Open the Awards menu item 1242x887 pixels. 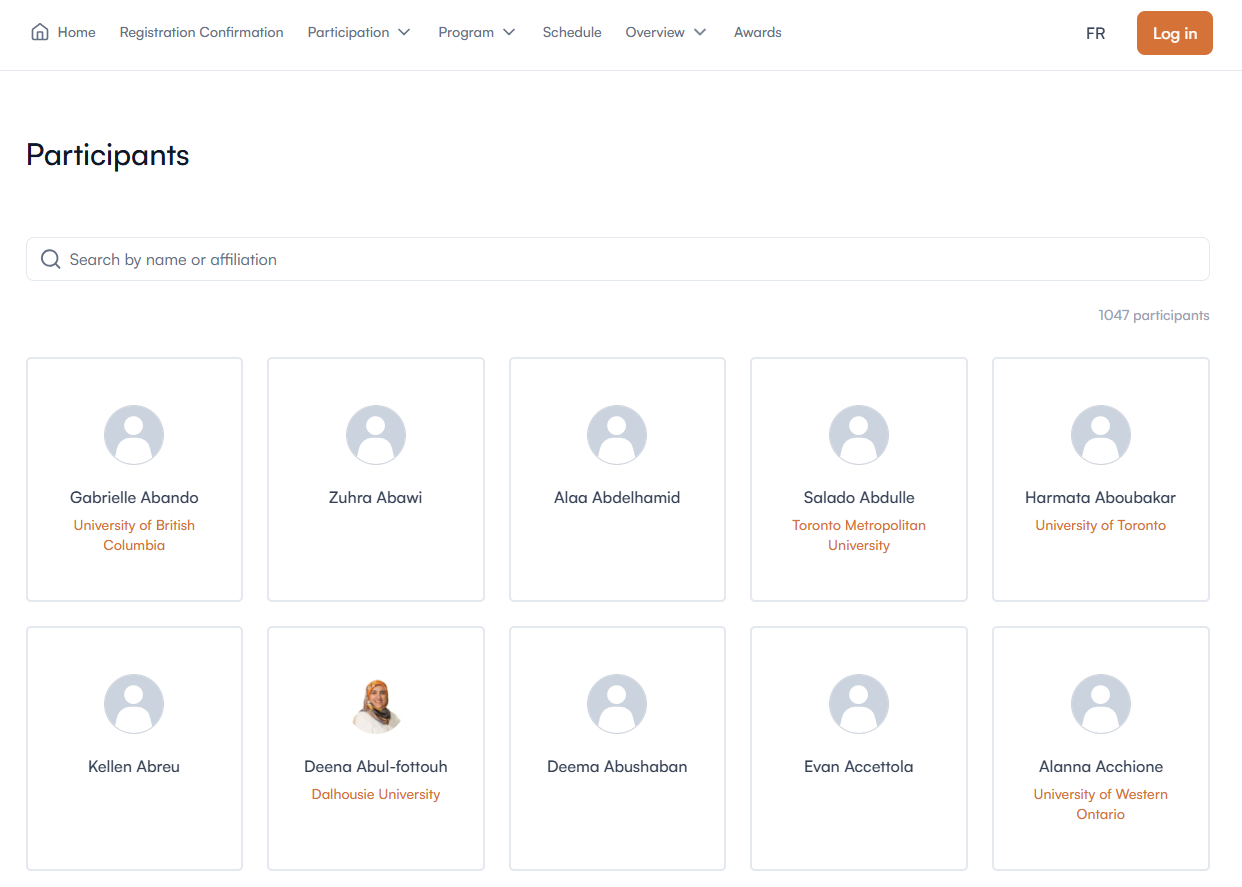point(758,32)
